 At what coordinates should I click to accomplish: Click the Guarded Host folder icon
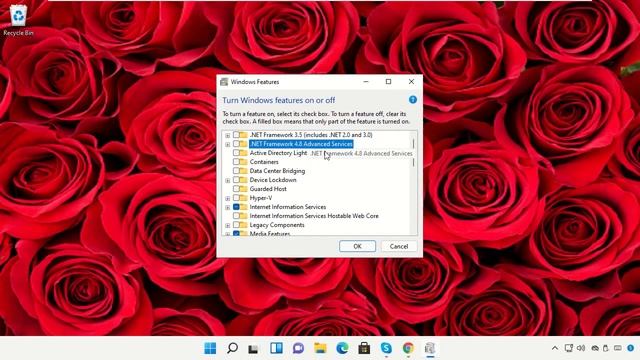(x=244, y=189)
